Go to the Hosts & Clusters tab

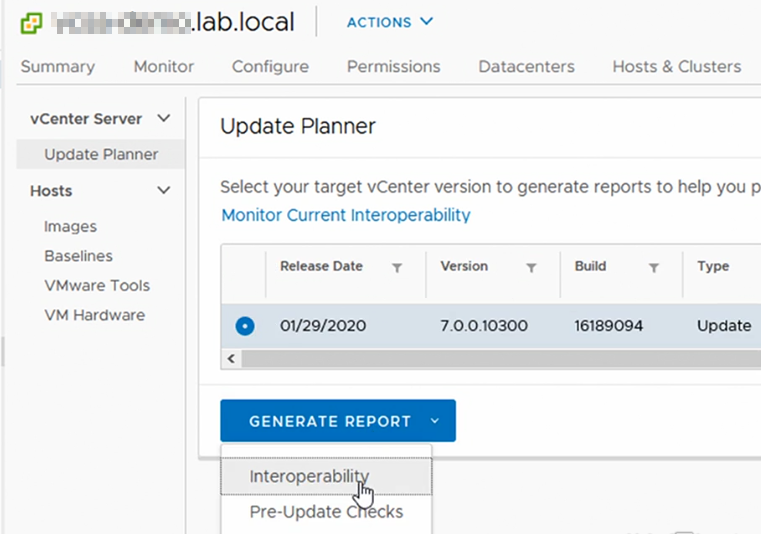click(x=677, y=67)
